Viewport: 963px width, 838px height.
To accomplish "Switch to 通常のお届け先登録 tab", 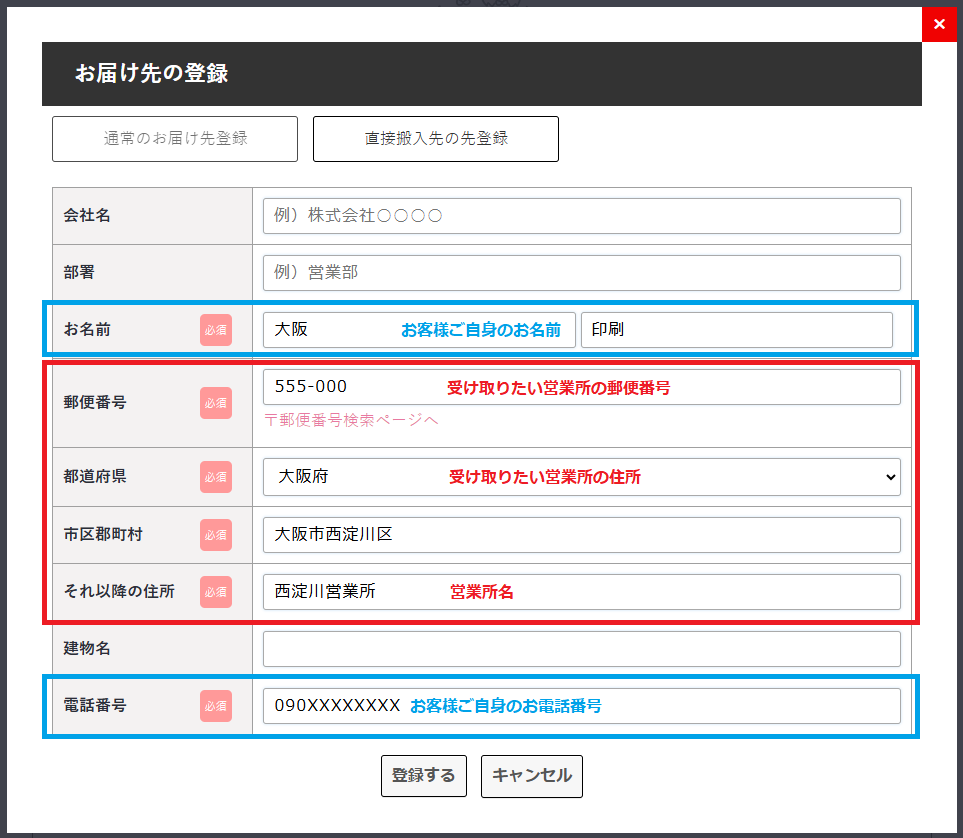I will click(x=175, y=139).
